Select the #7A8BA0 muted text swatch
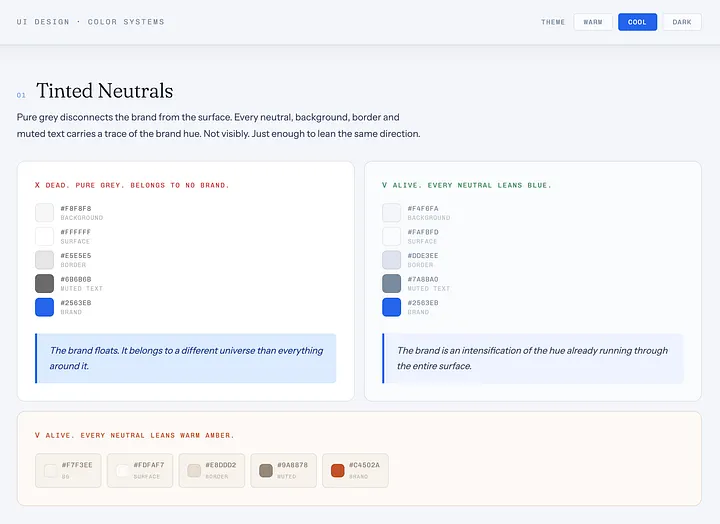Screen dimensions: 720x524 392,283
